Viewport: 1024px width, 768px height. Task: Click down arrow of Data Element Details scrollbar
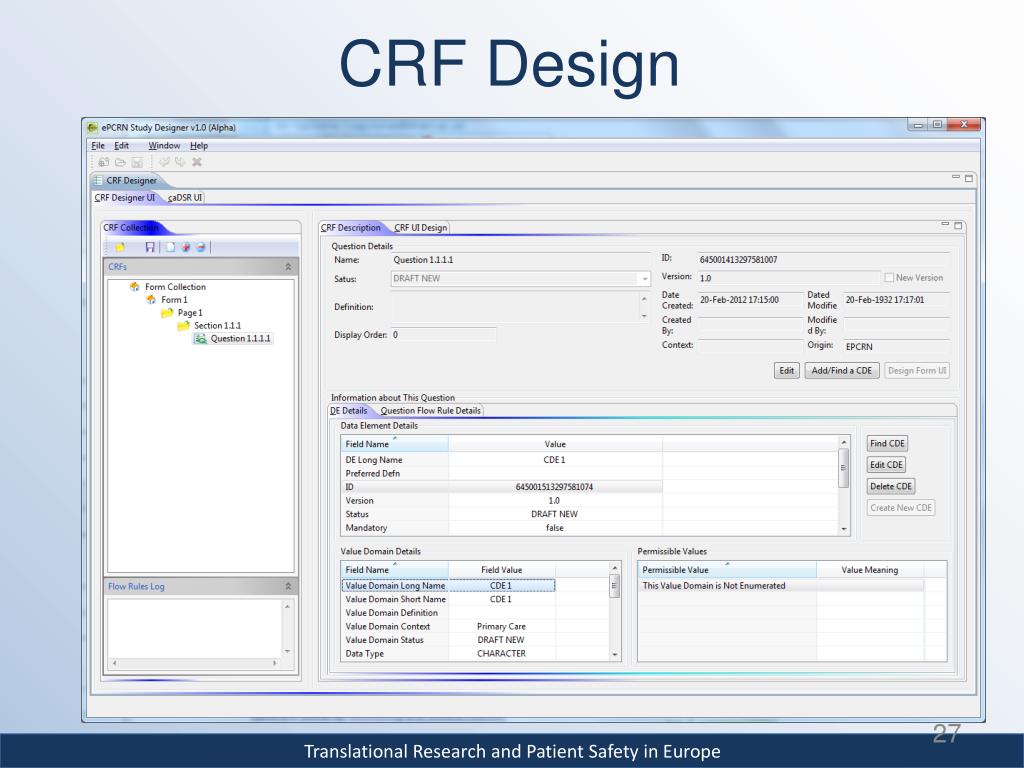[x=844, y=529]
